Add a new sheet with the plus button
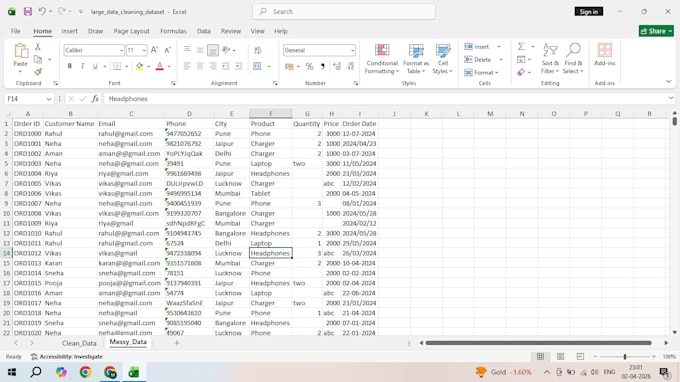The image size is (680, 382). pos(177,343)
